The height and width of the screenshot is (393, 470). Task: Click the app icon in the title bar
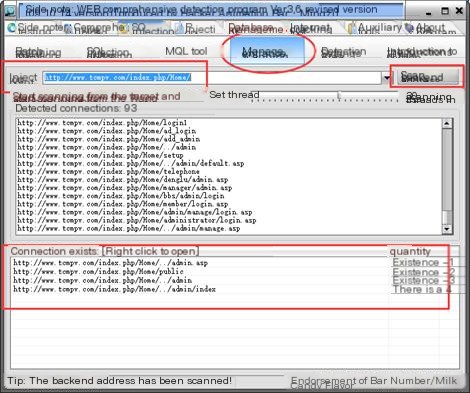coord(10,11)
